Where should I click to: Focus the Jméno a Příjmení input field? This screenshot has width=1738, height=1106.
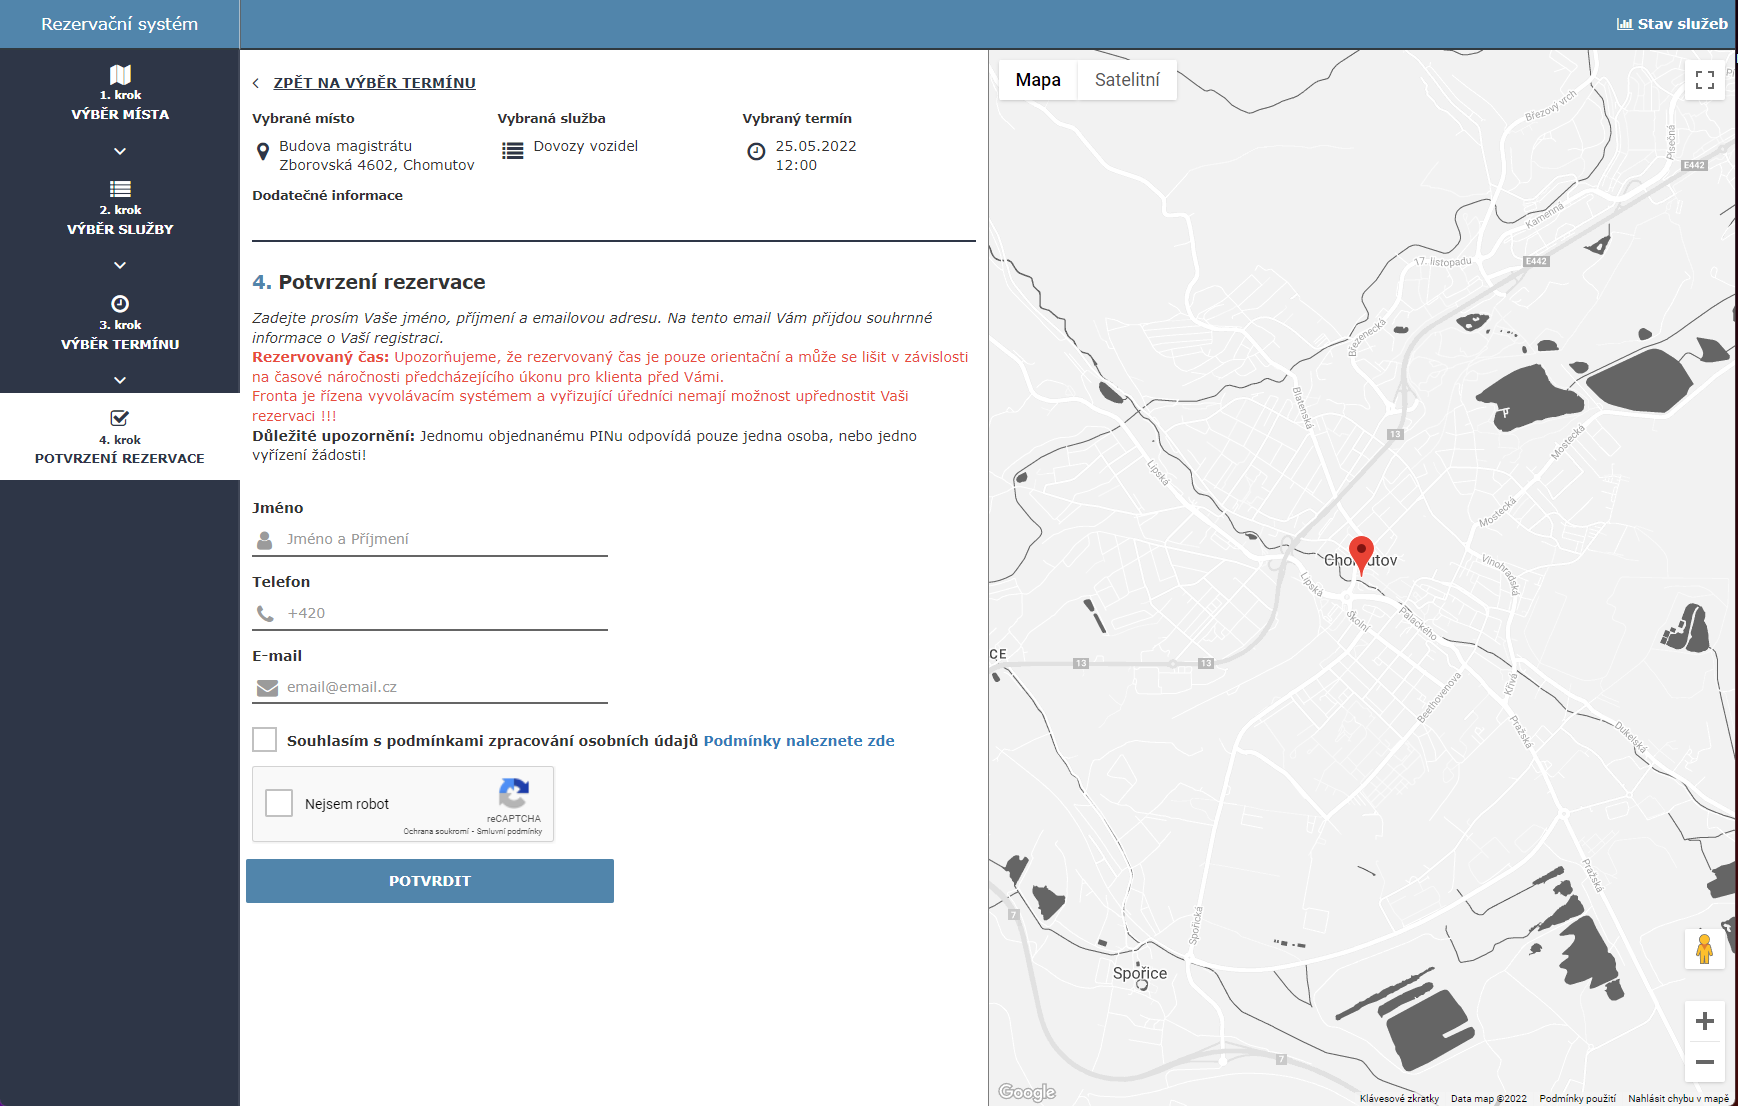pos(430,540)
